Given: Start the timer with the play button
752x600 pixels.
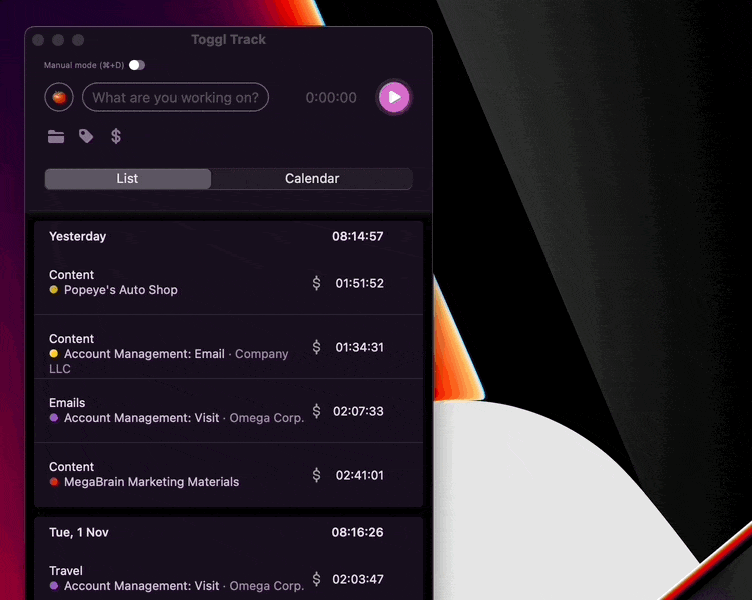Looking at the screenshot, I should 394,97.
